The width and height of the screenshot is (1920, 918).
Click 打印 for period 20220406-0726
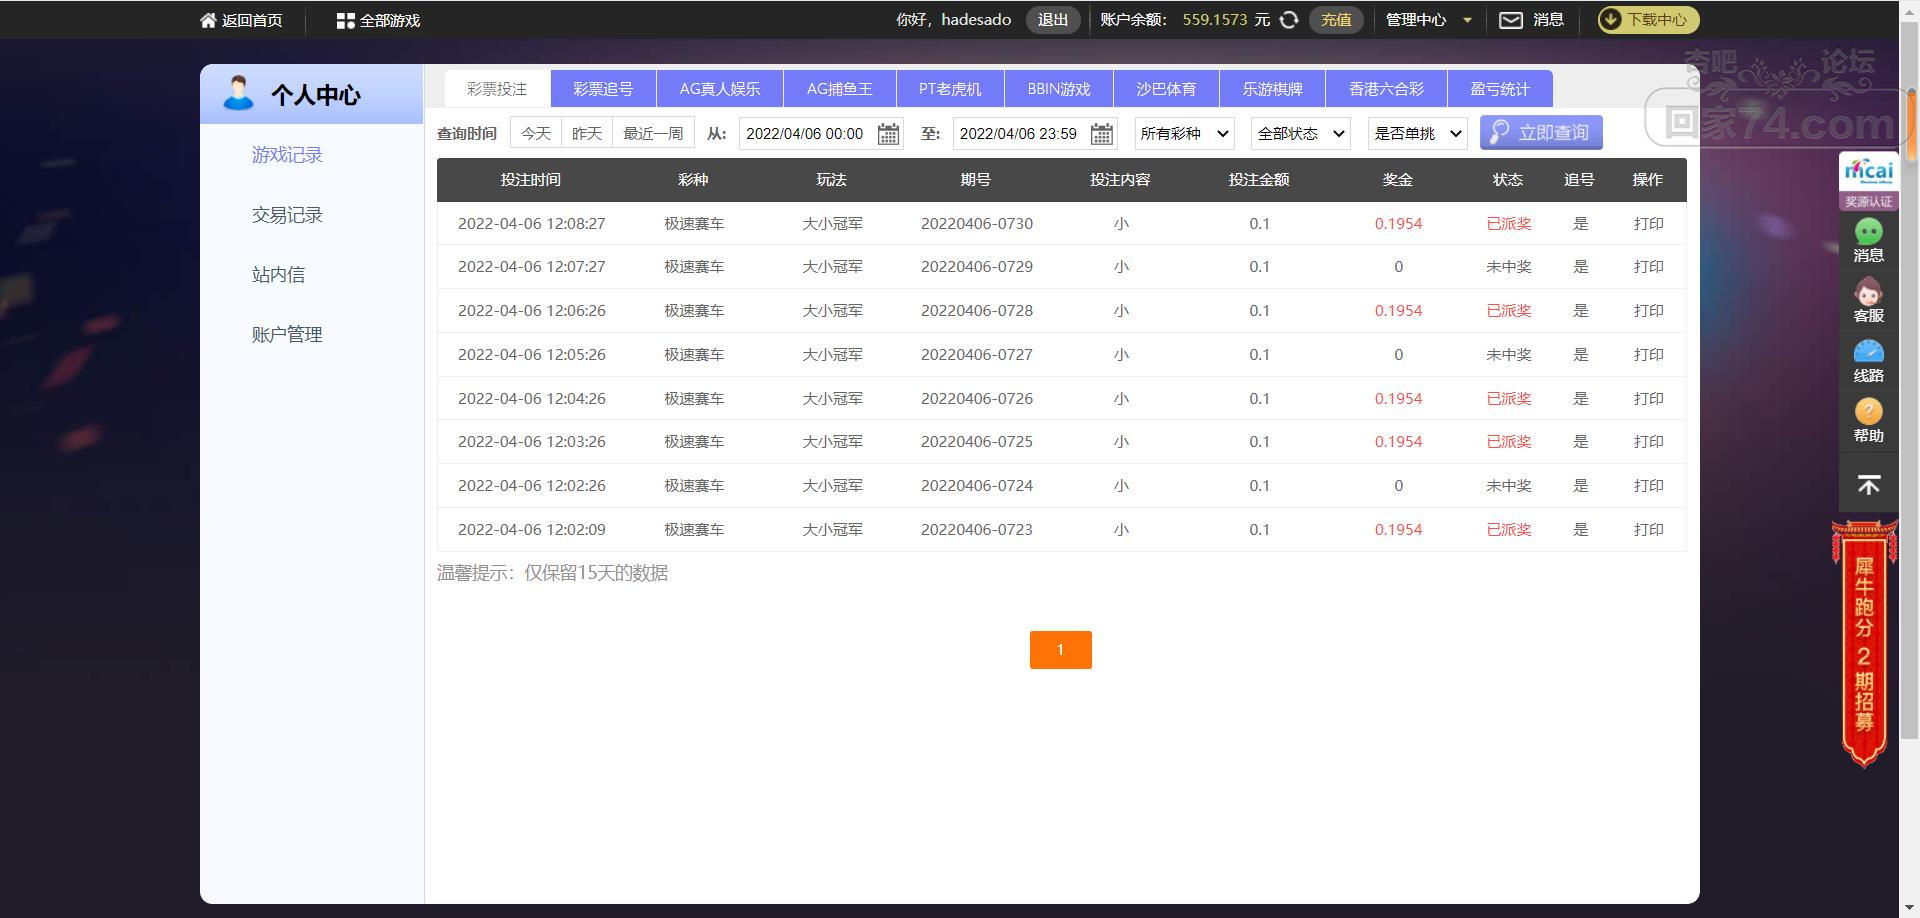point(1648,399)
